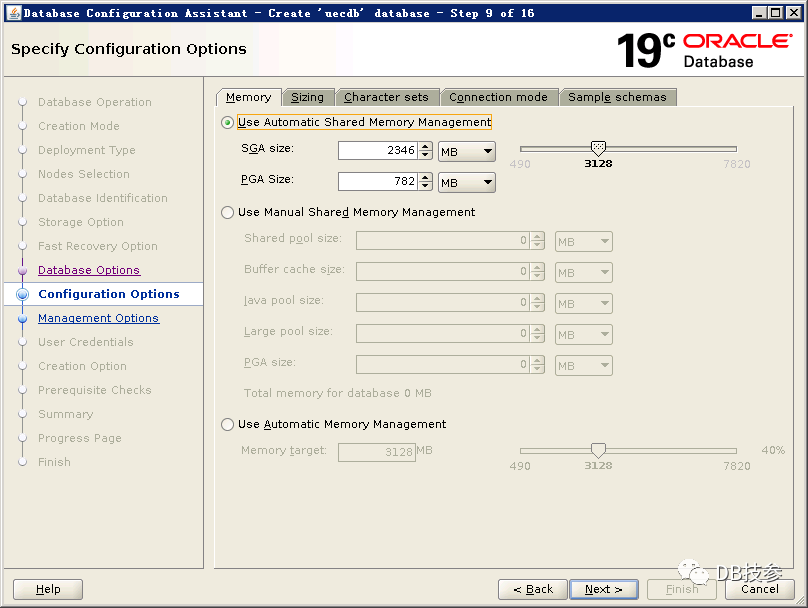Select Use Manual Shared Memory Management
The width and height of the screenshot is (808, 608).
point(228,212)
